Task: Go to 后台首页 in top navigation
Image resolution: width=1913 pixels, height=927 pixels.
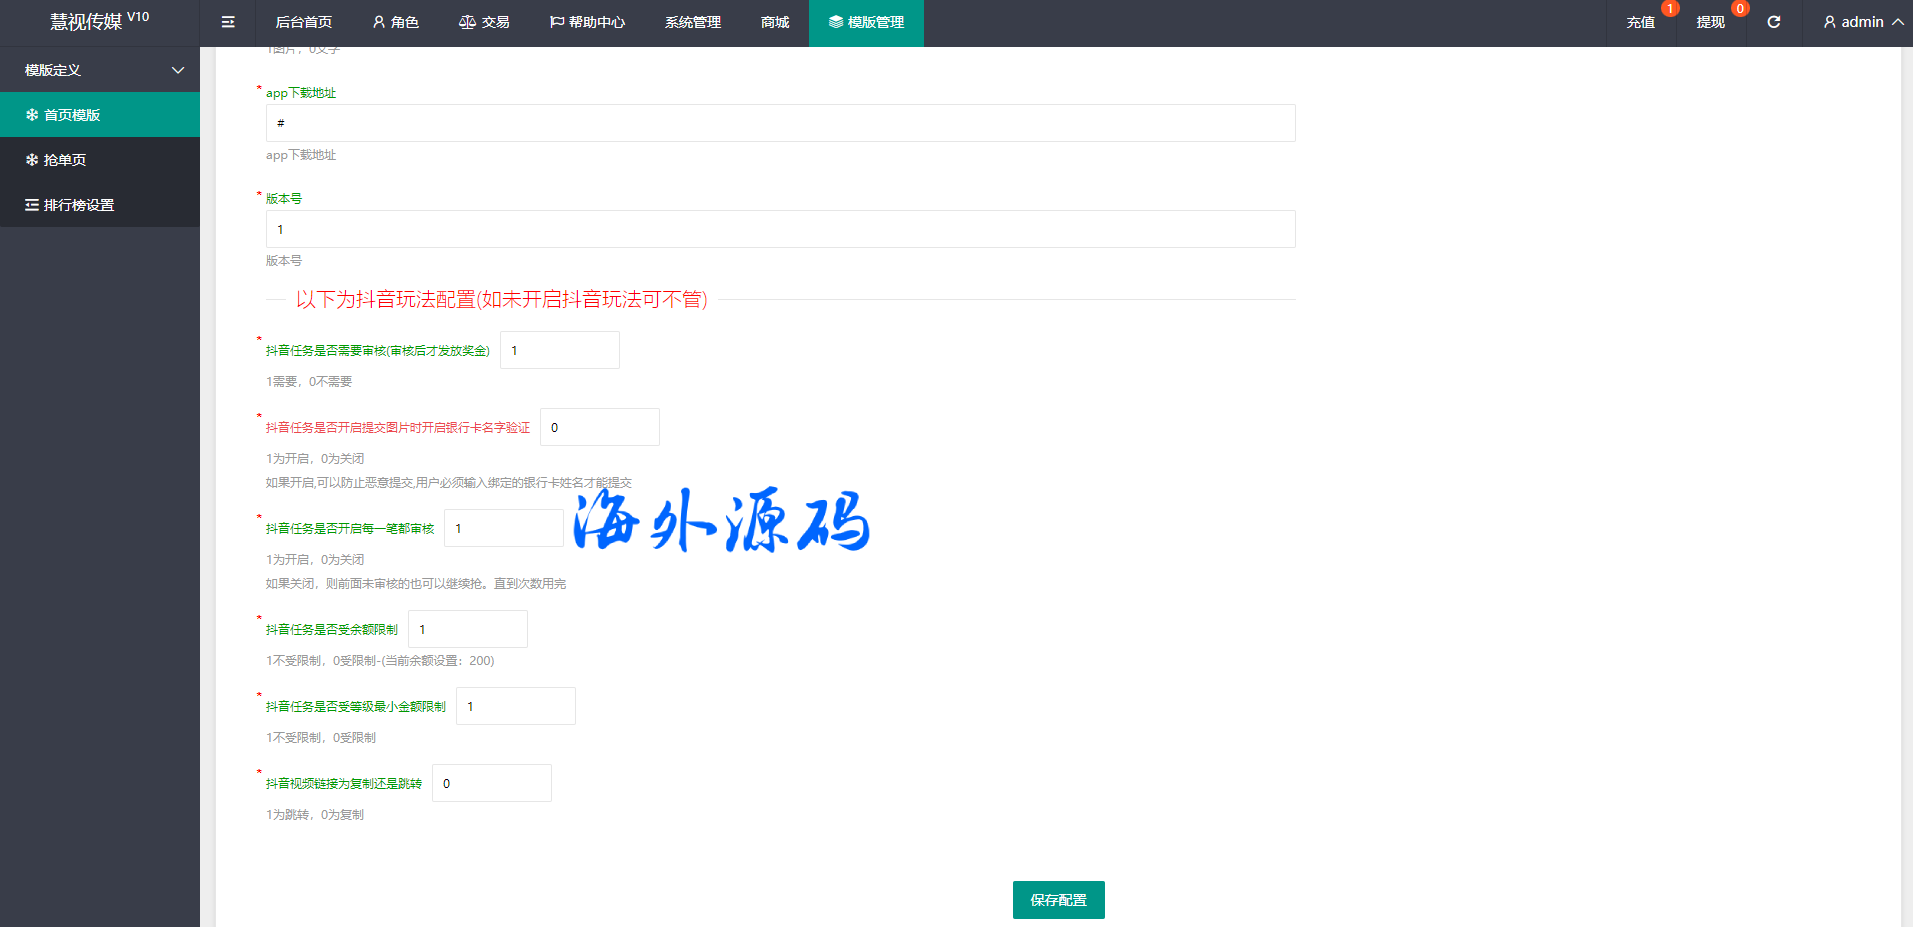Action: [x=303, y=22]
